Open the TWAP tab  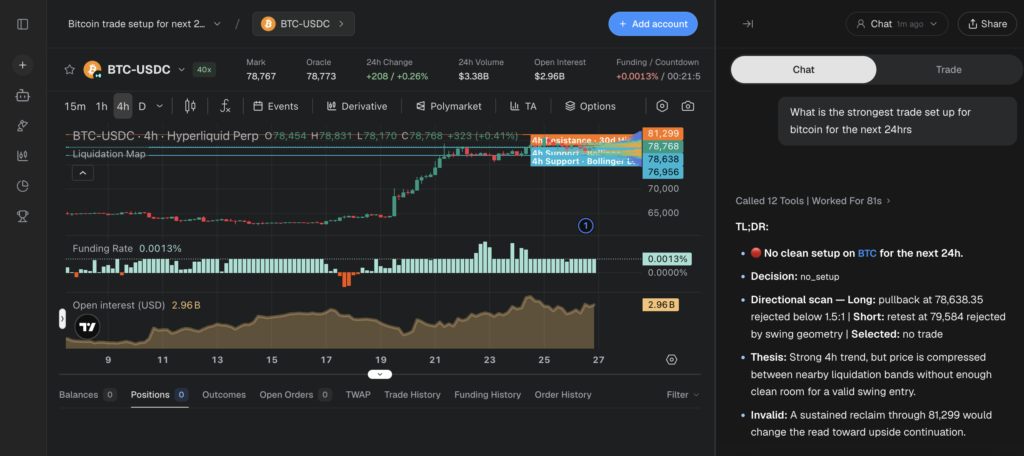[x=358, y=395]
